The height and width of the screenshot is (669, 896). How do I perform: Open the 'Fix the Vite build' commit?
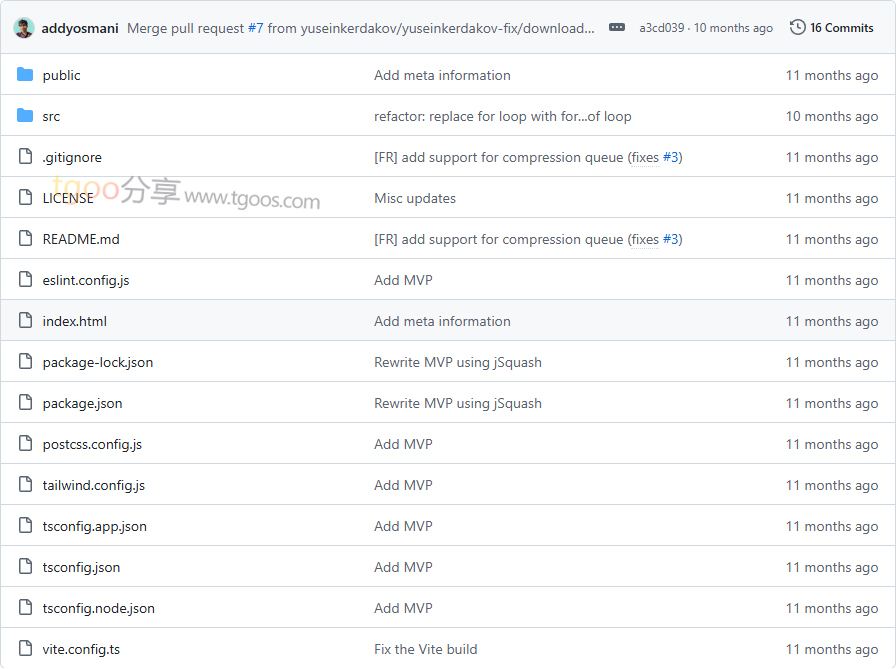tap(426, 649)
